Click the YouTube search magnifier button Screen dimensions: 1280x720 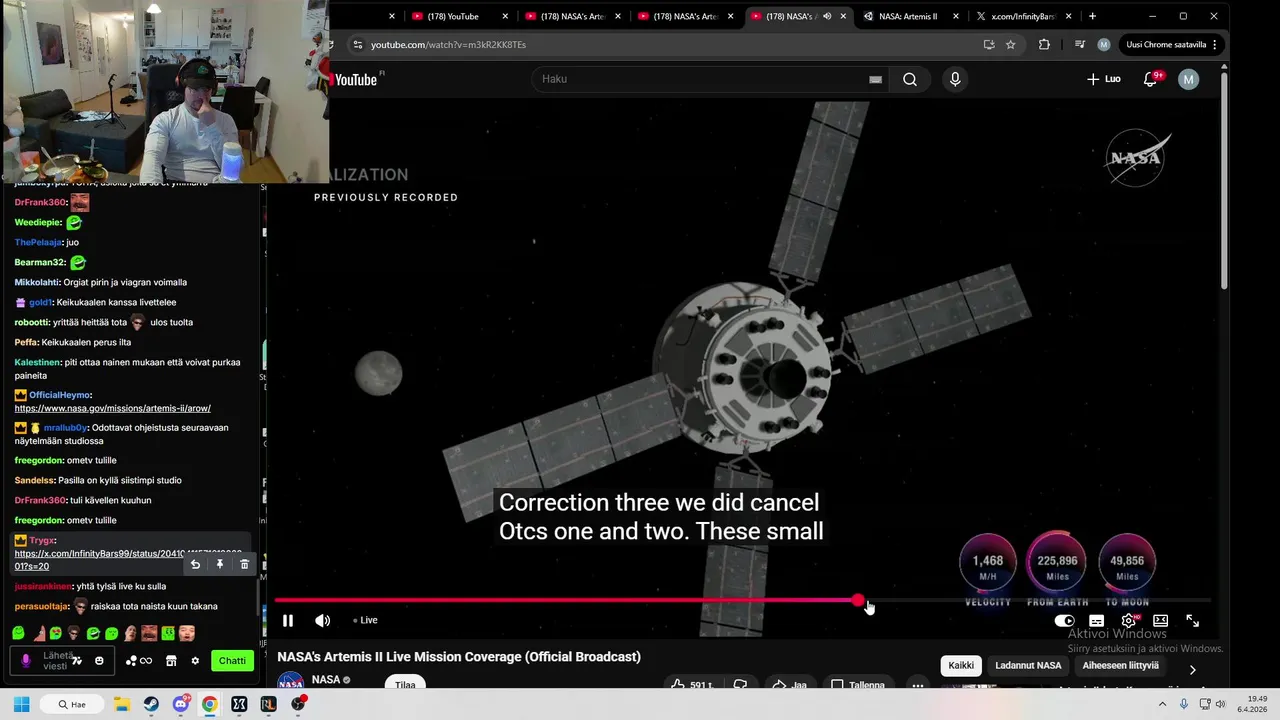coord(910,79)
